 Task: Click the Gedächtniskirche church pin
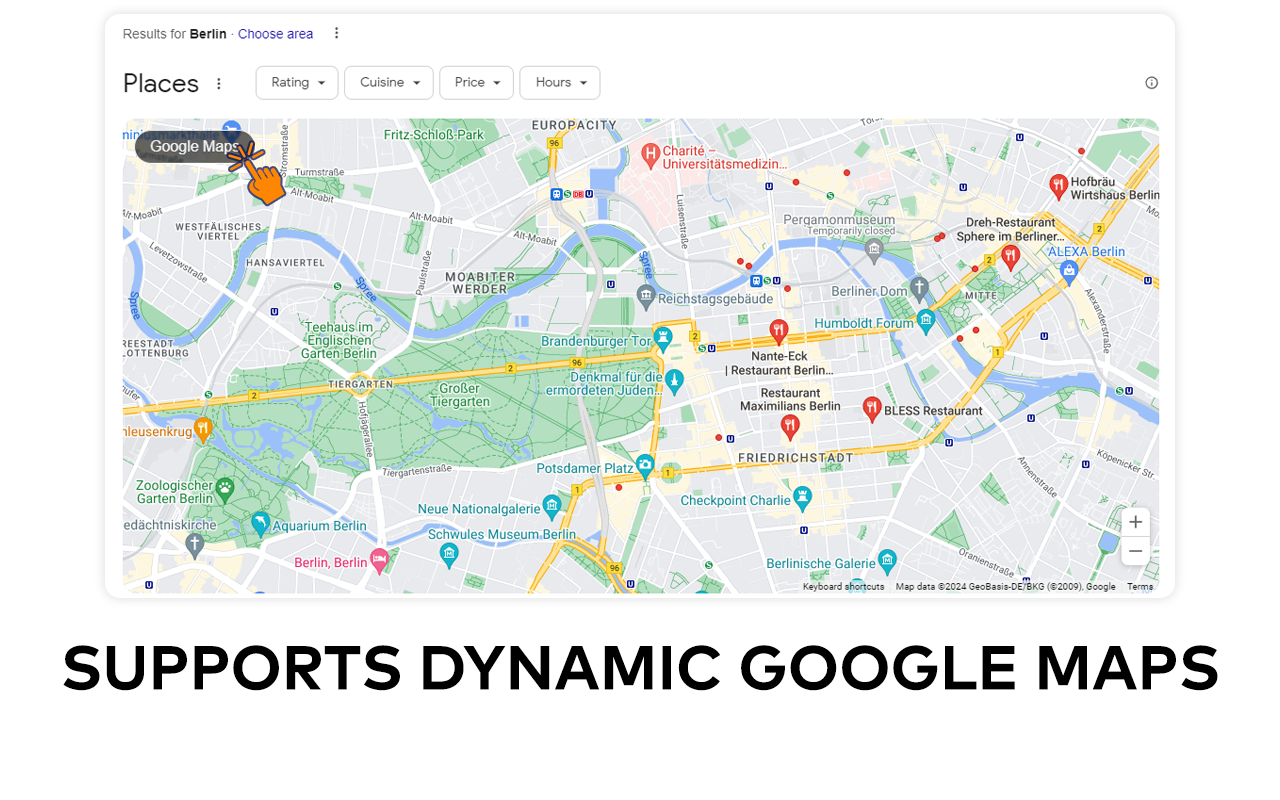point(195,545)
